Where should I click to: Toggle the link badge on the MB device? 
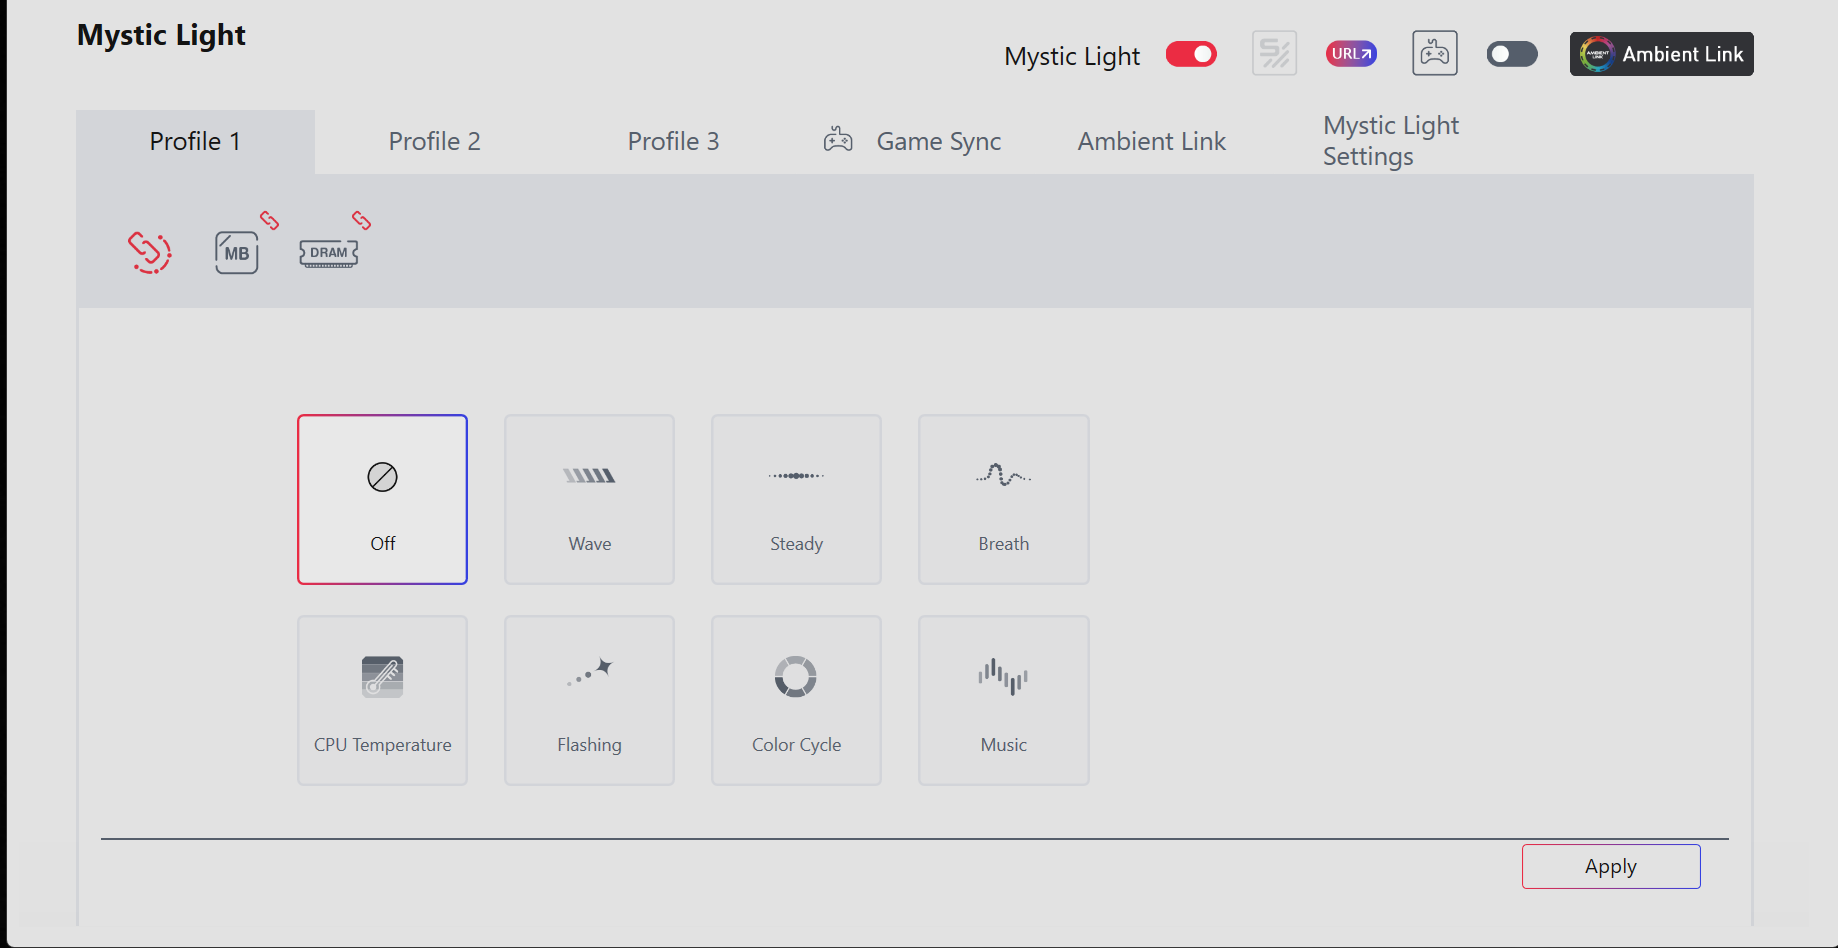tap(270, 220)
